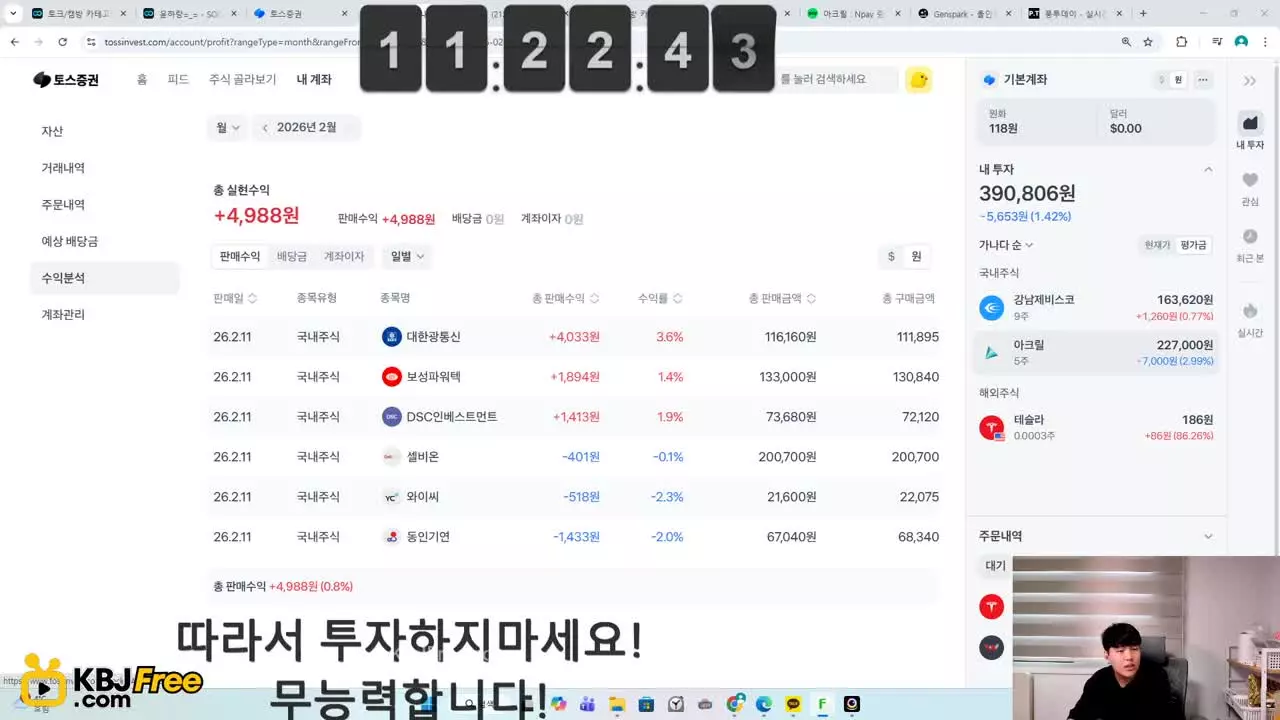1280x720 pixels.
Task: Select 원 in 기본계좌 currency toggle
Action: (1178, 80)
